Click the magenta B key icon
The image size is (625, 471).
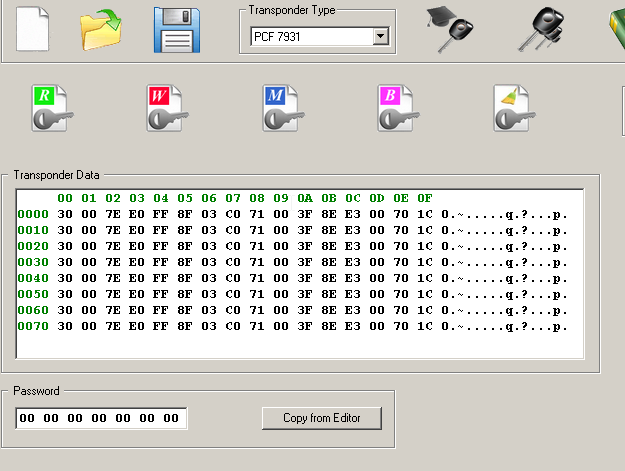(398, 108)
